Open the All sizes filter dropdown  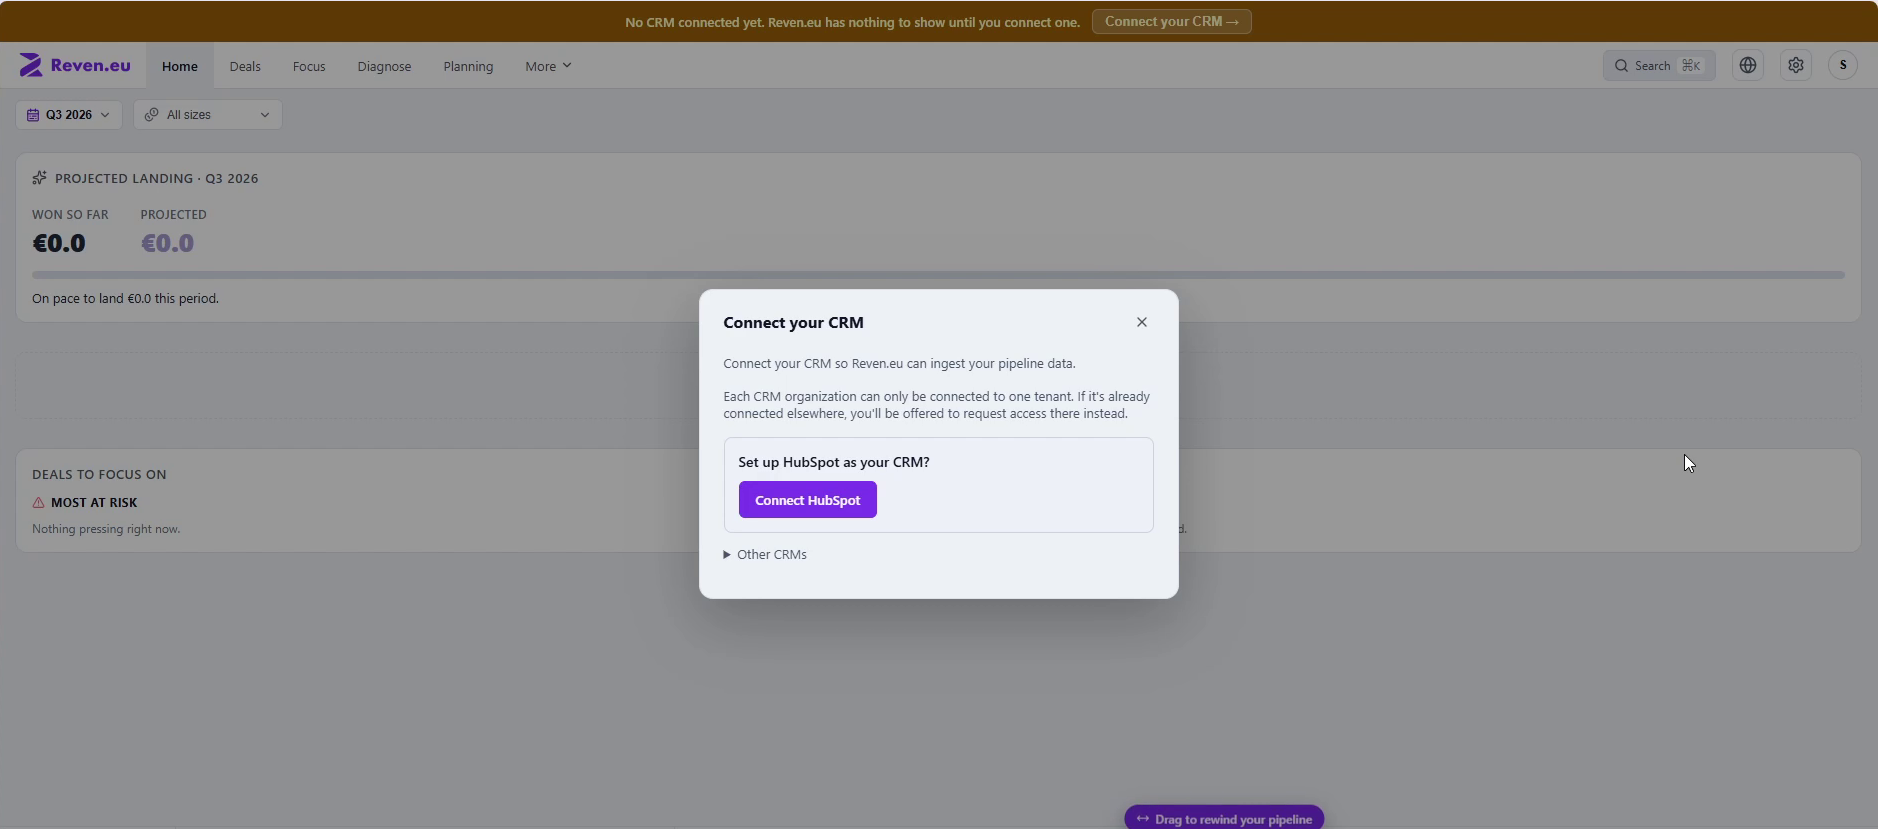[x=208, y=115]
